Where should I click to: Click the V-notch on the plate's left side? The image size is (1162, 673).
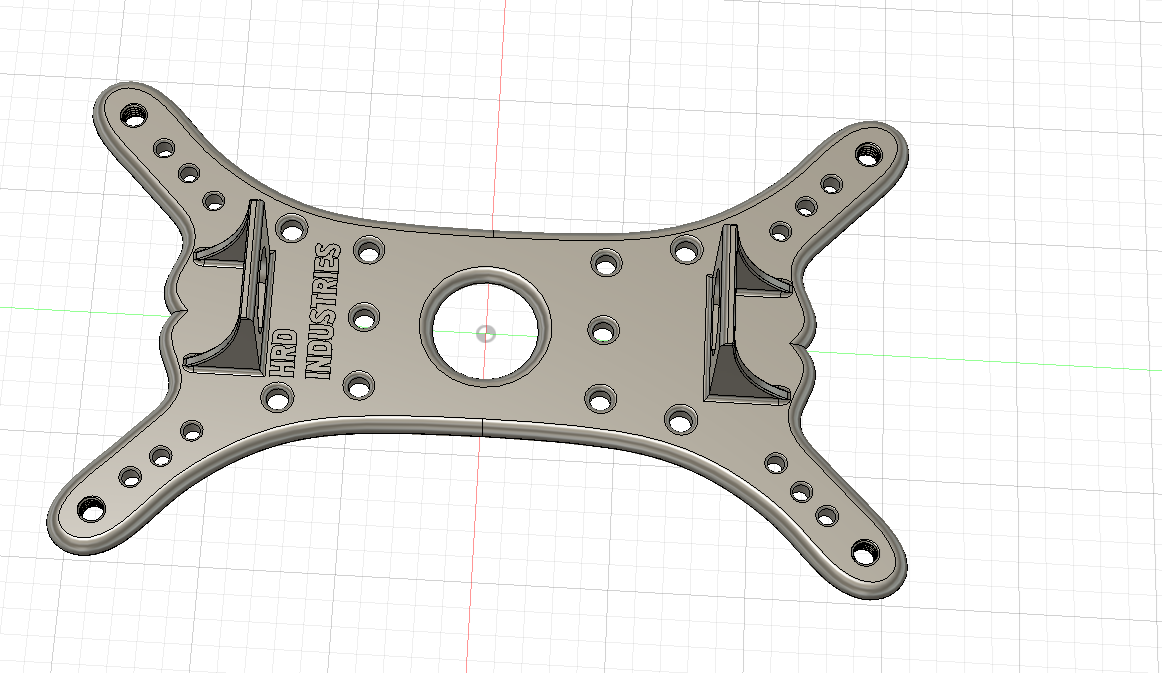tap(175, 314)
